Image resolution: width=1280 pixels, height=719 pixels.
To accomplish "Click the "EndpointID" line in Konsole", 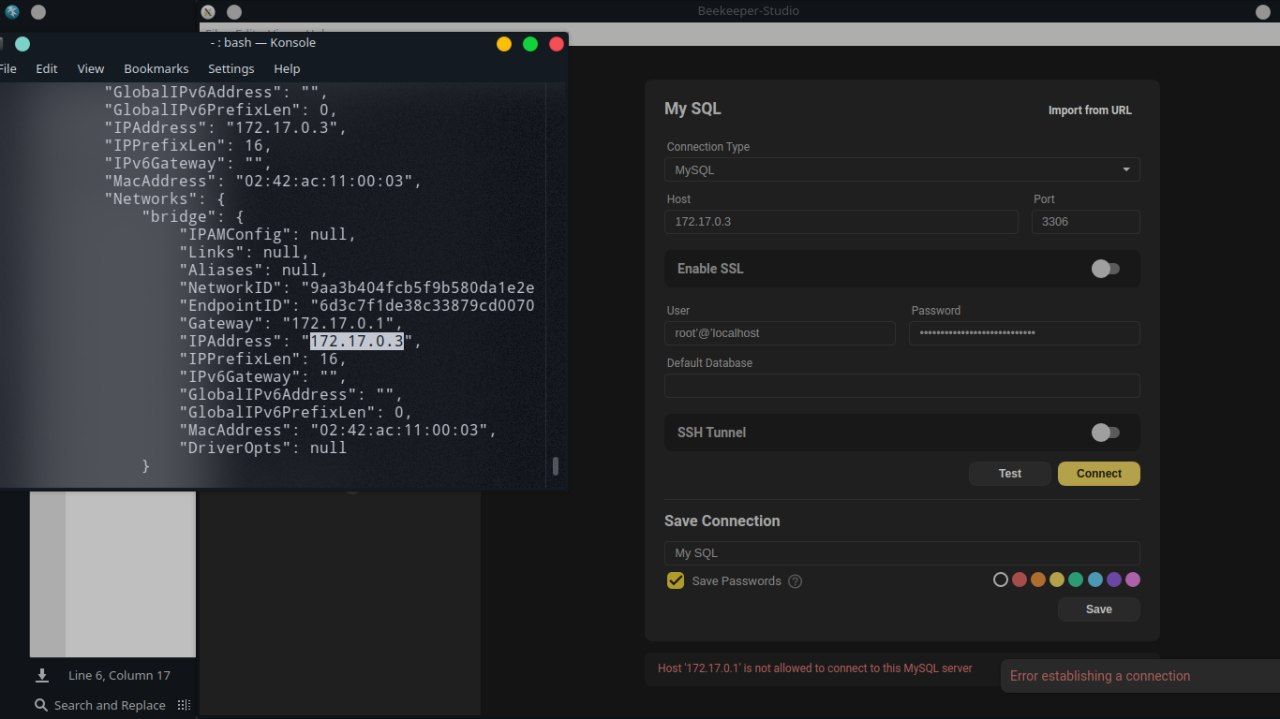I will [x=357, y=306].
